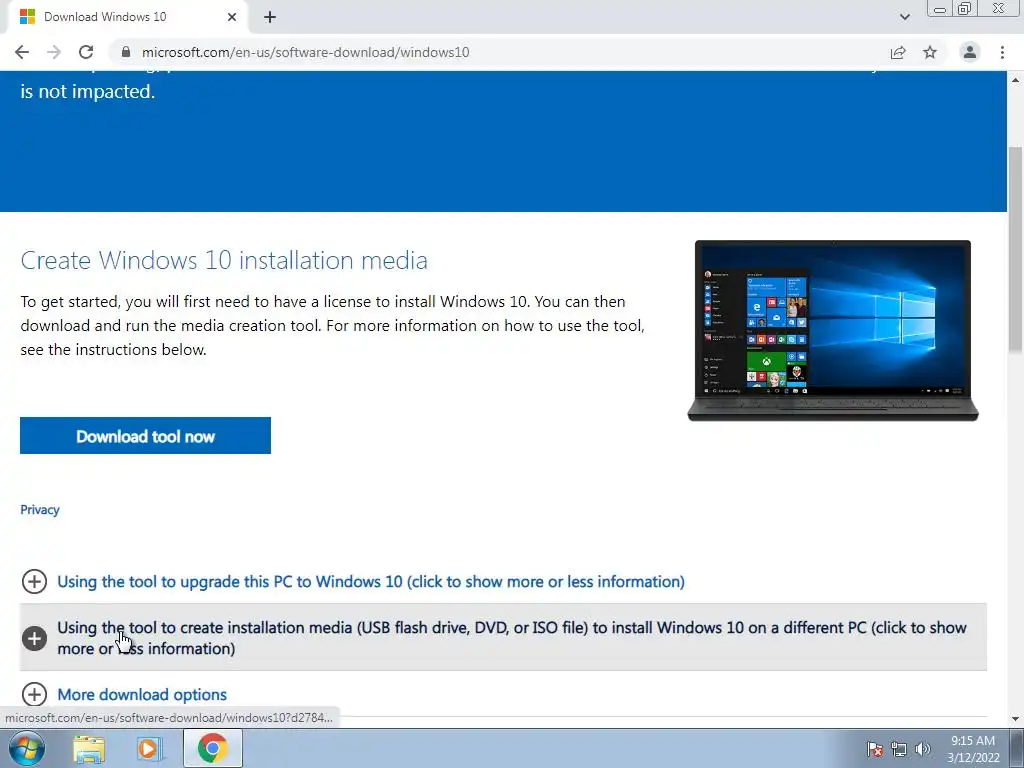Launch Windows Media Player from the taskbar
The image size is (1024, 768).
point(149,749)
